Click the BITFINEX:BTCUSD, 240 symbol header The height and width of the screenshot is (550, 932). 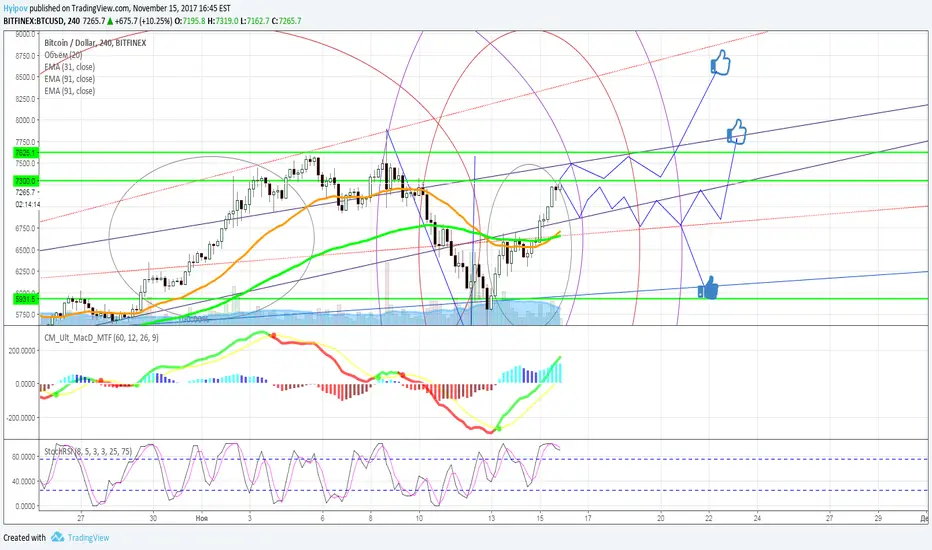(x=42, y=21)
